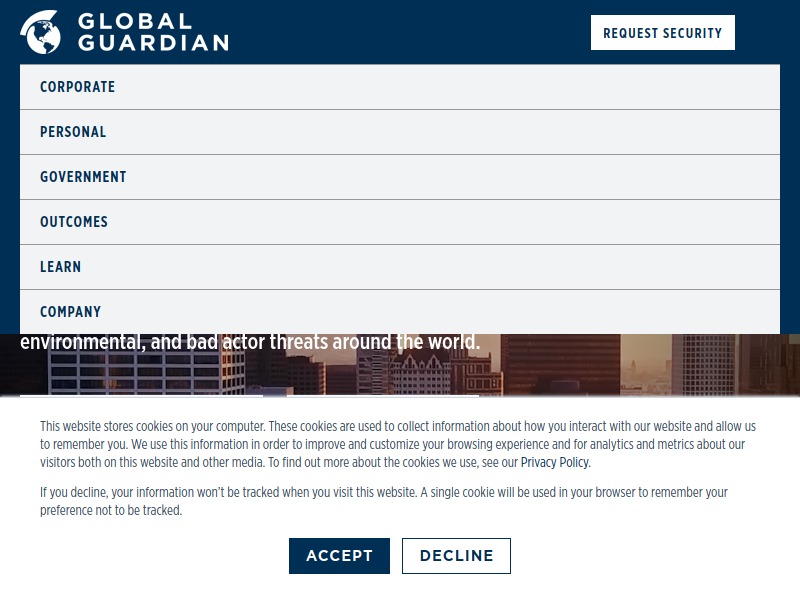Expand the Learn menu section
The width and height of the screenshot is (800, 600).
[x=61, y=267]
